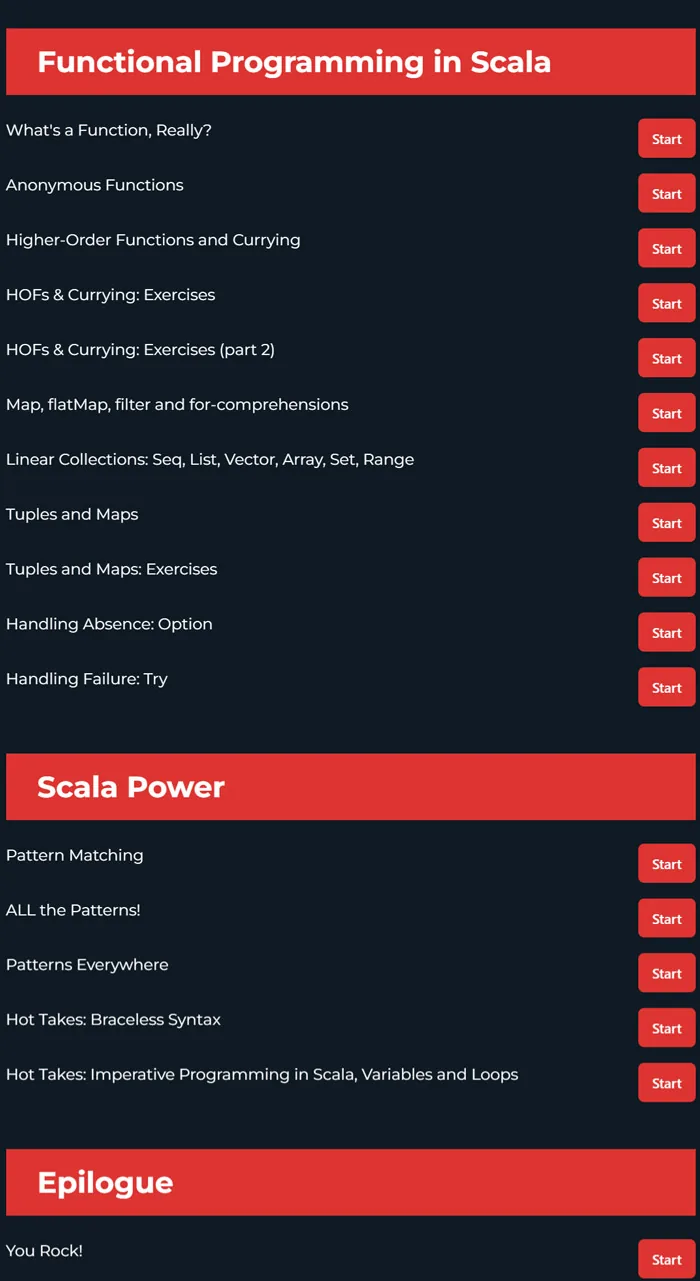
Task: Begin Map, flatMap, filter and for-comprehensions lesson
Action: coord(667,413)
